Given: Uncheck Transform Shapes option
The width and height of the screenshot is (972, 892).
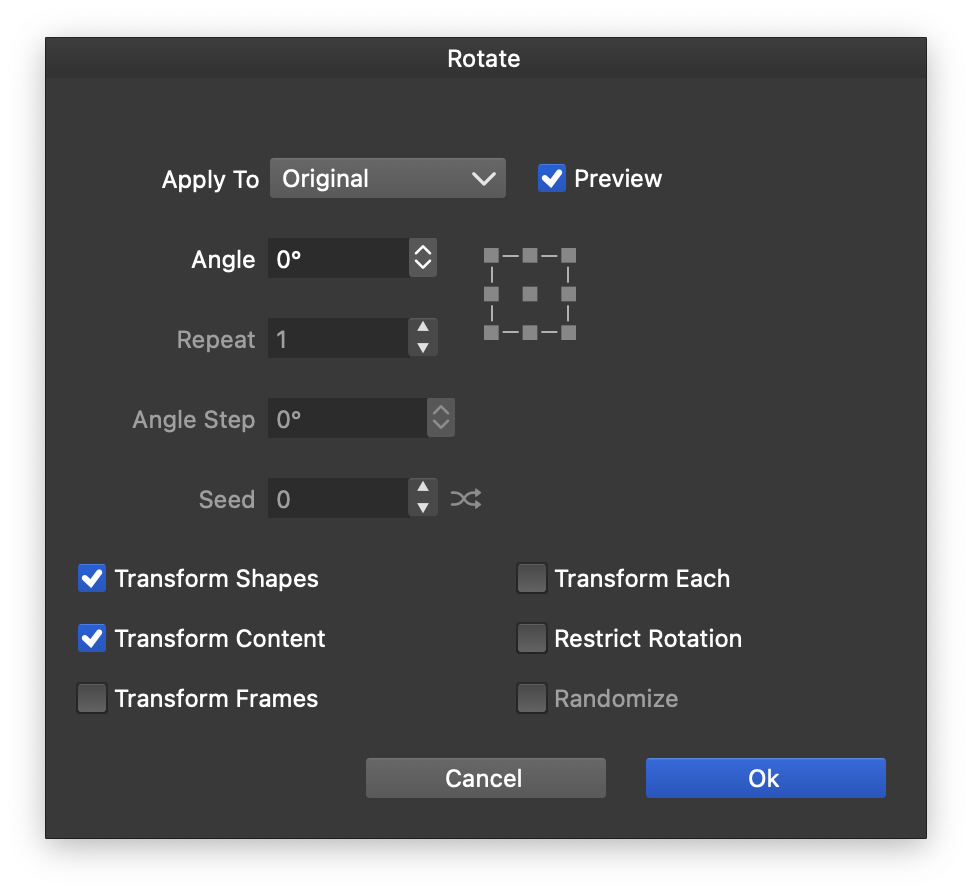Looking at the screenshot, I should (x=92, y=579).
